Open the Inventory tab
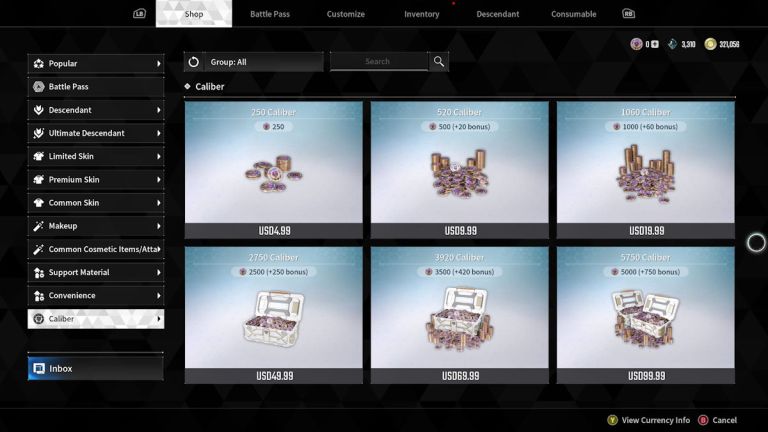 422,14
